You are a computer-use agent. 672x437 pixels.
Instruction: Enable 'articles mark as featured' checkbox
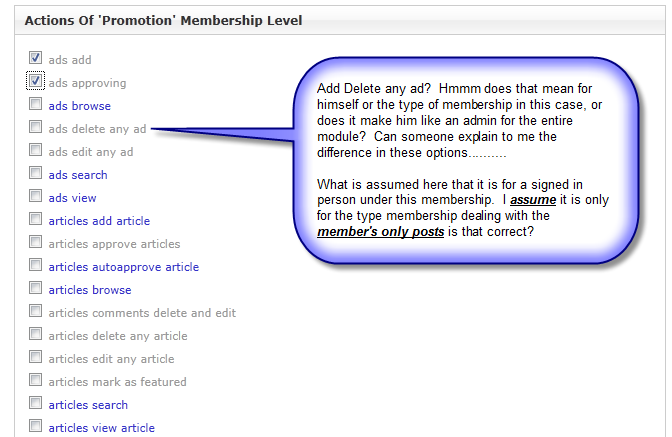[36, 381]
